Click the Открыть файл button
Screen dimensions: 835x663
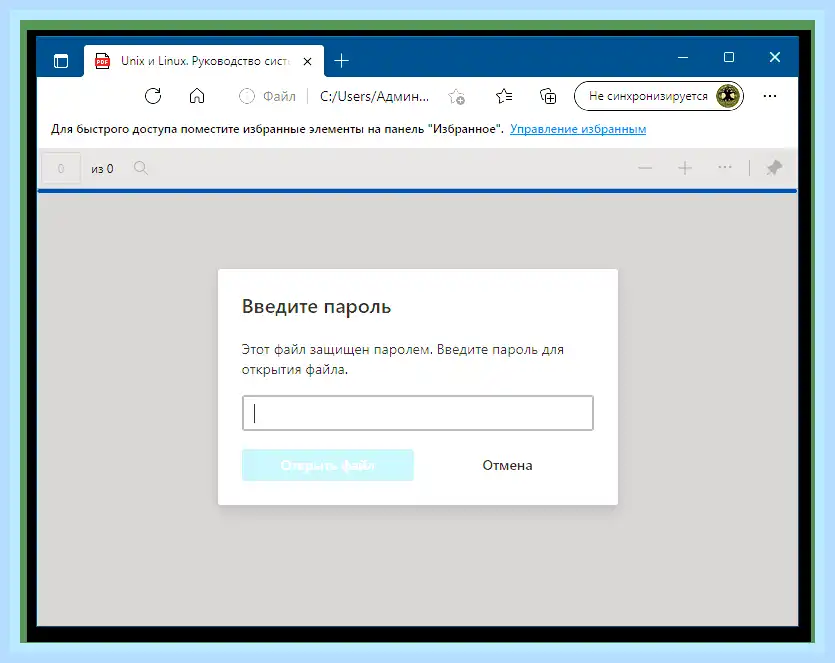coord(328,465)
